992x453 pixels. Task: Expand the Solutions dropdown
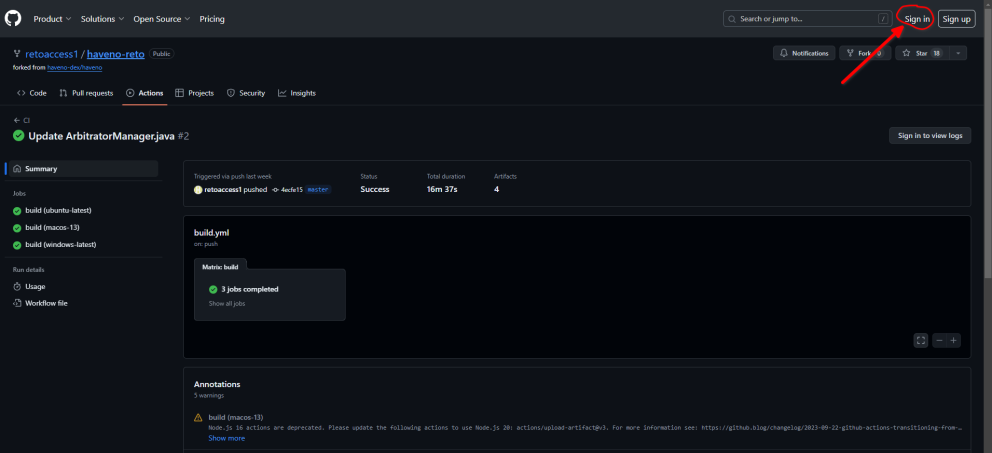(102, 19)
